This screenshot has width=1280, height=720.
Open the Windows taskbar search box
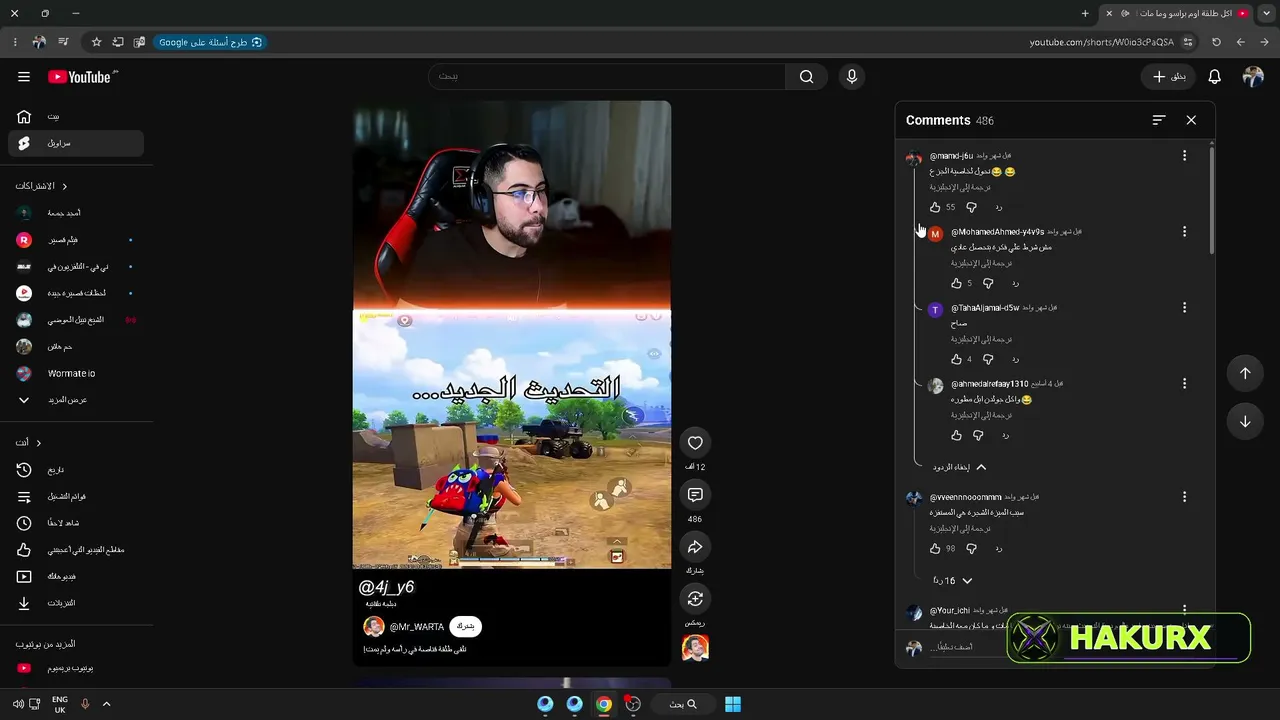pos(684,704)
